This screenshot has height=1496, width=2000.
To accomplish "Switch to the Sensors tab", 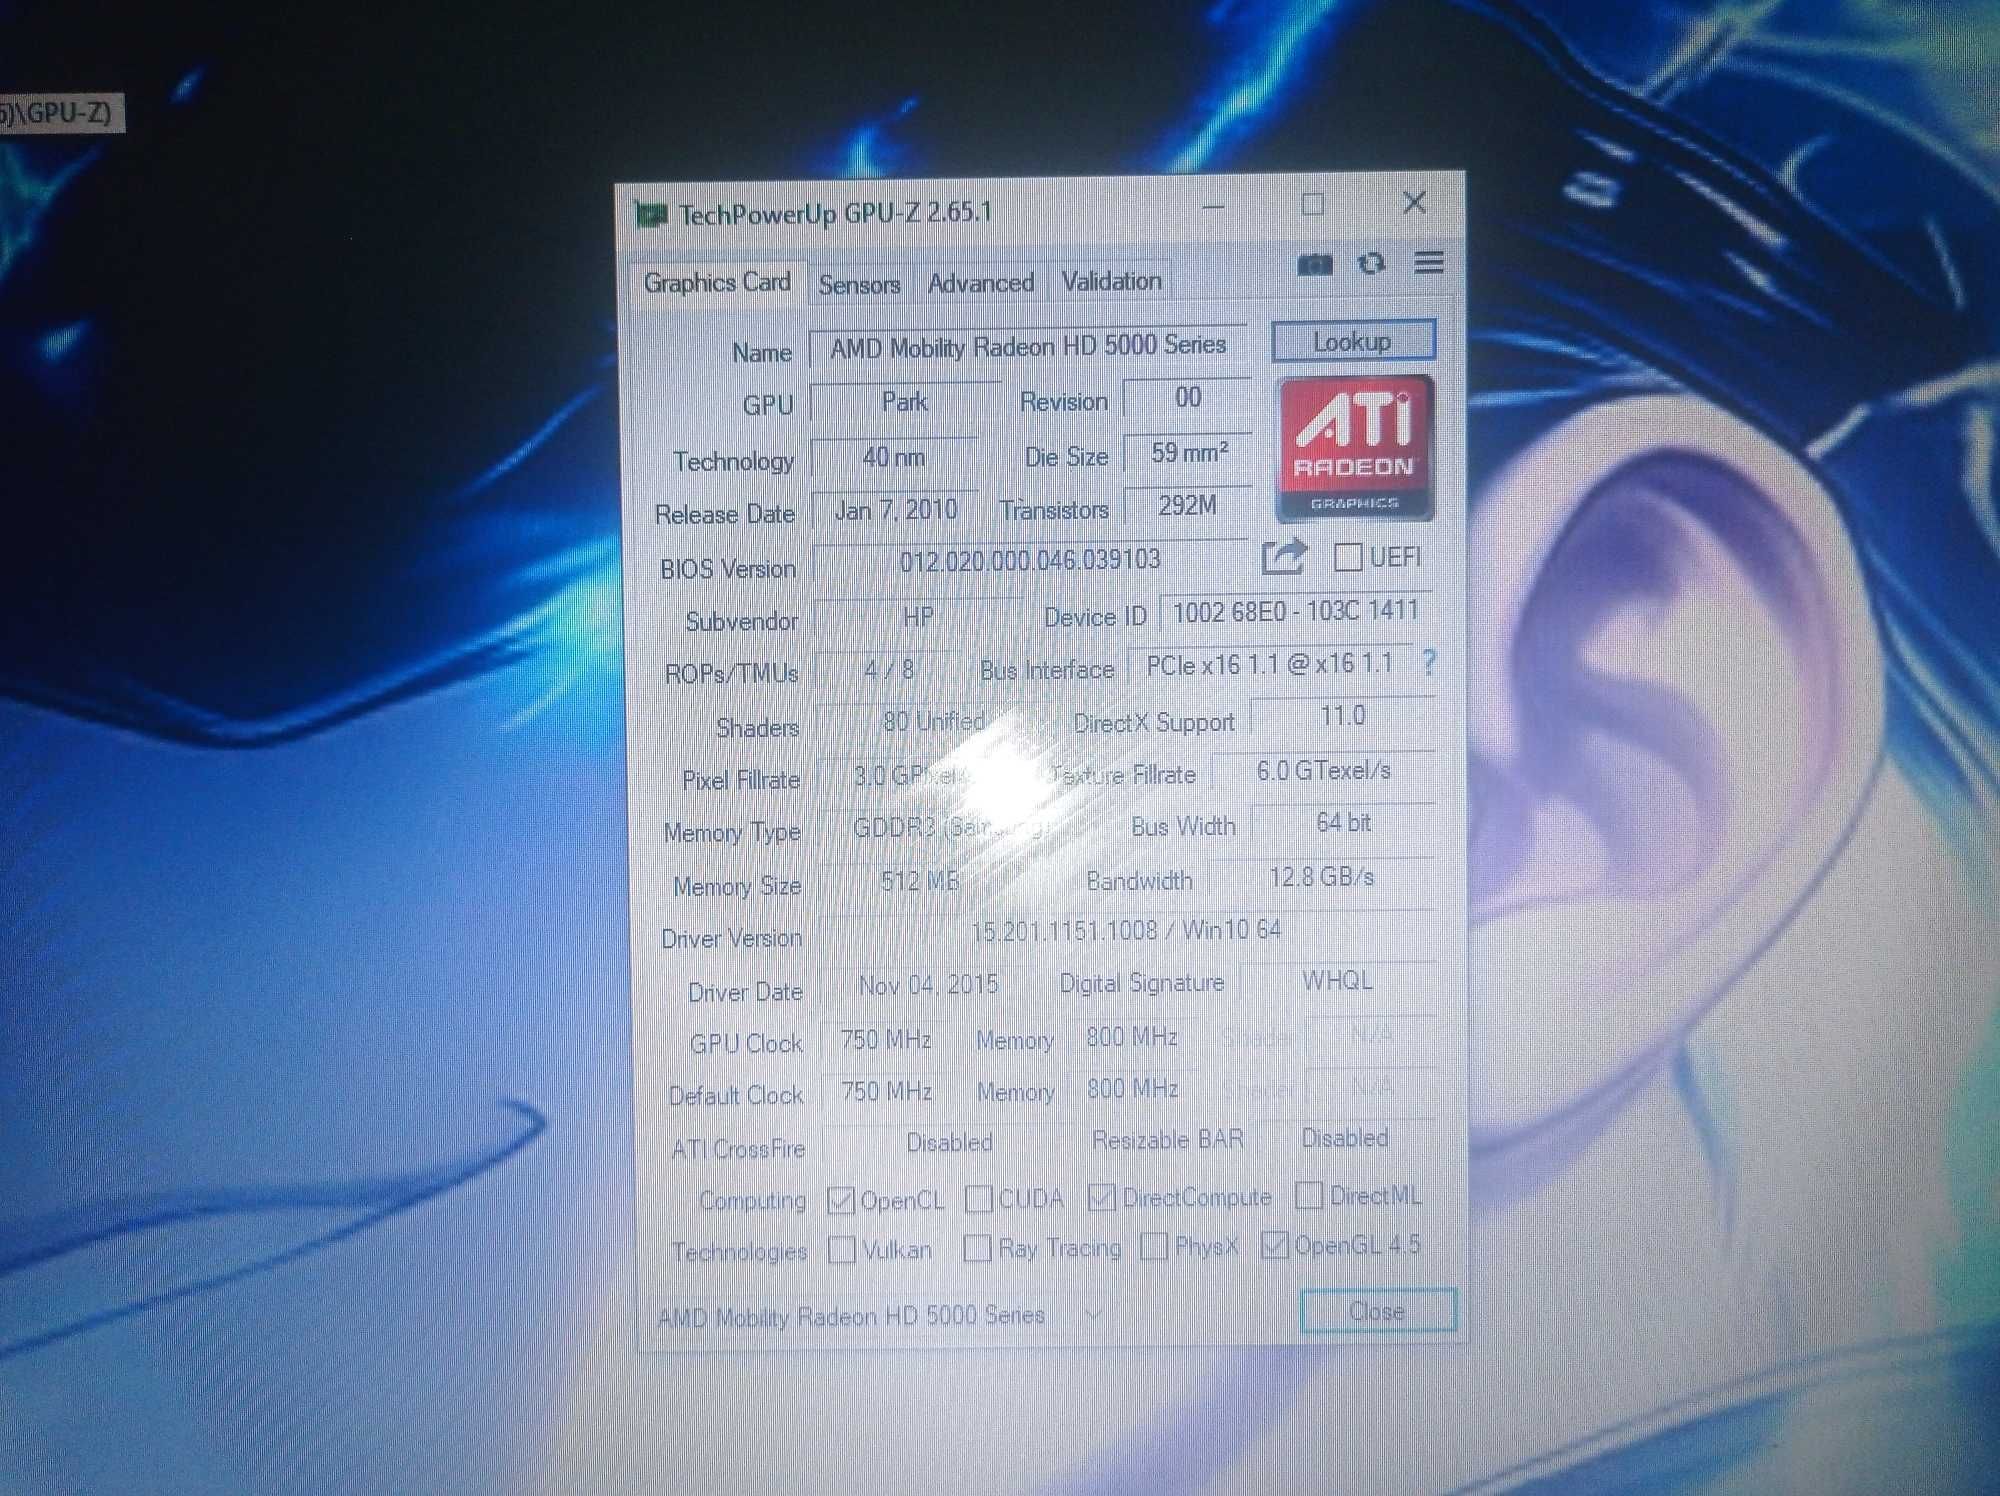I will point(859,285).
